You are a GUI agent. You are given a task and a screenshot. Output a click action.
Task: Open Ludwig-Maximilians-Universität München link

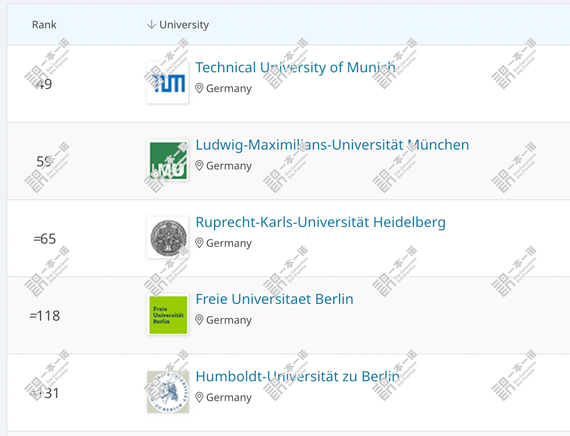click(332, 145)
